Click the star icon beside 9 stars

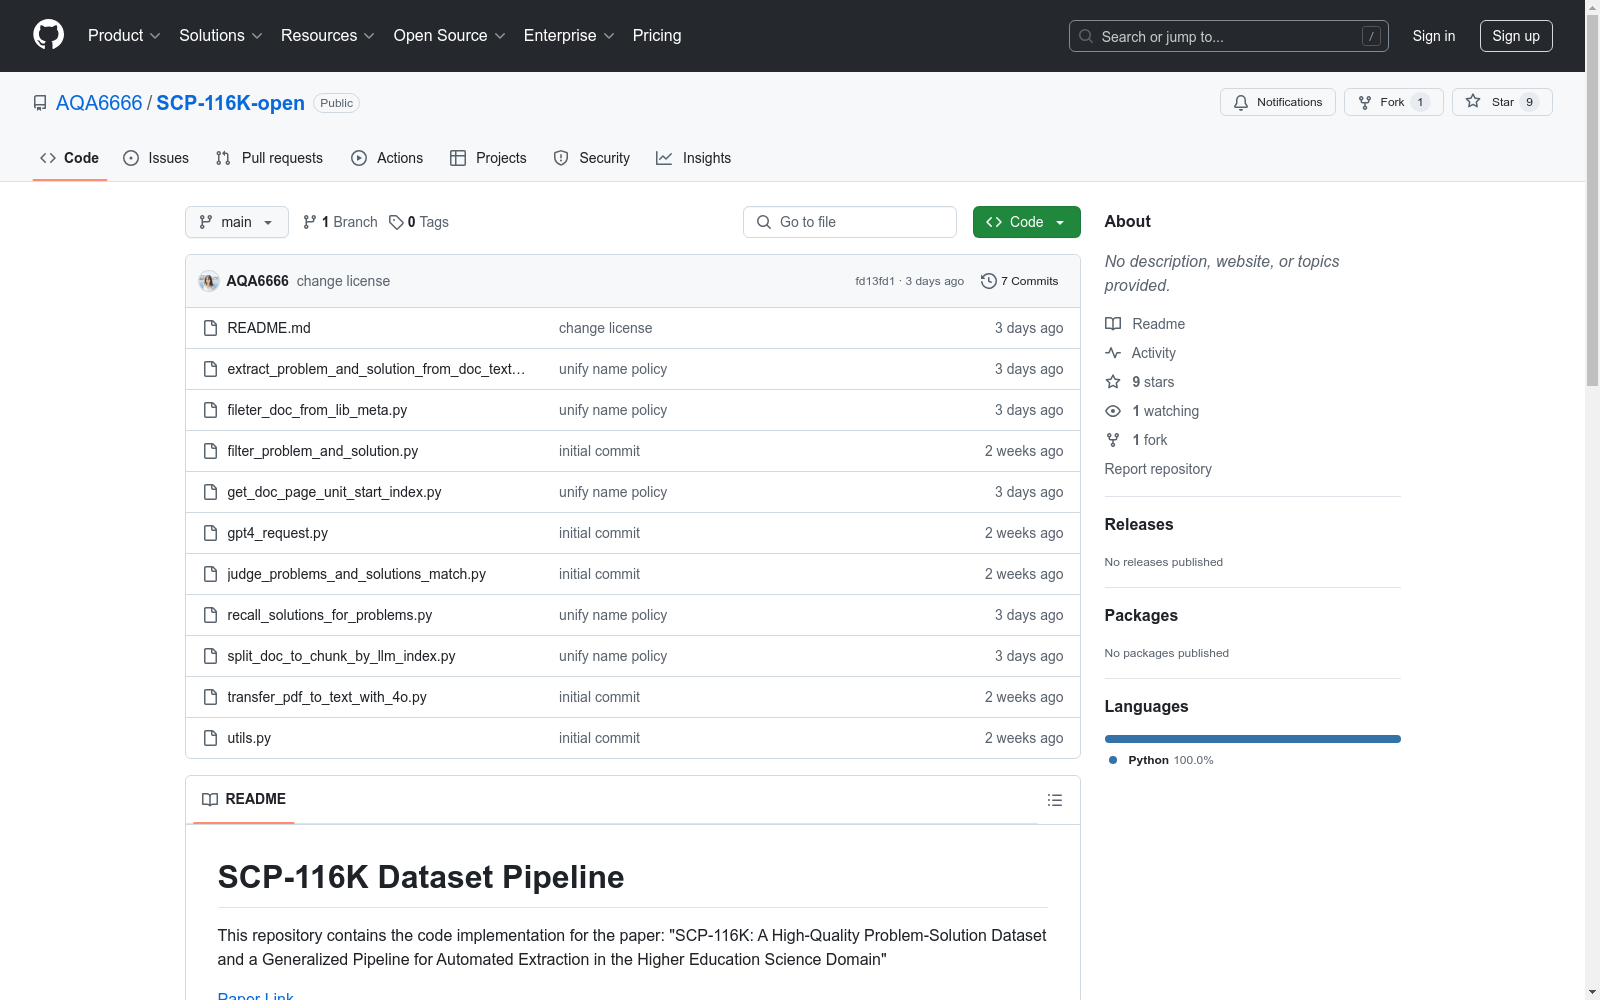[x=1113, y=382]
